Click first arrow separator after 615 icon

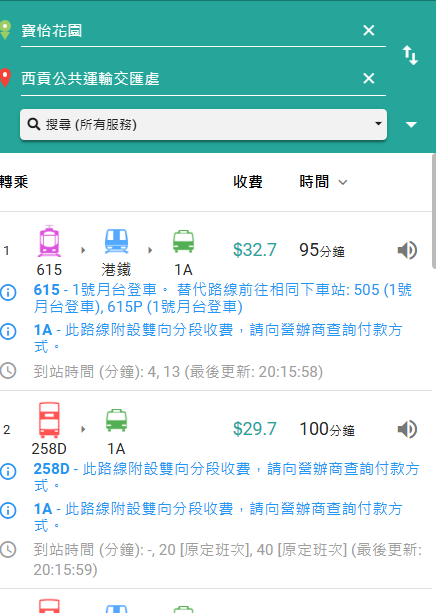(83, 250)
